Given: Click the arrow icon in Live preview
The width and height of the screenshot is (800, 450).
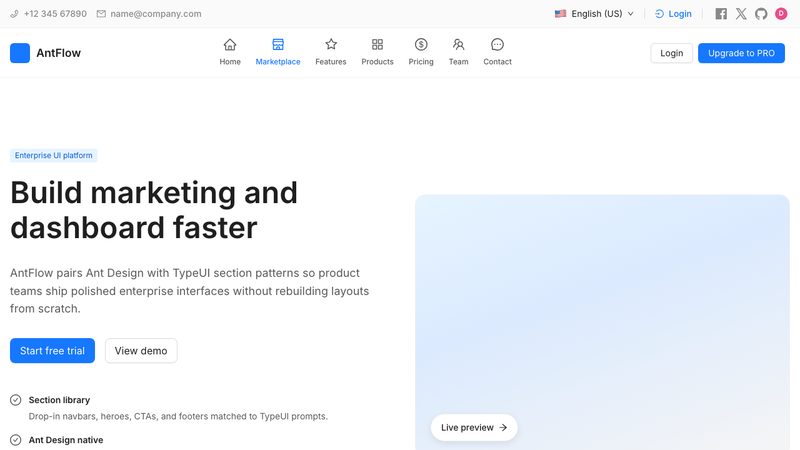Looking at the screenshot, I should tap(503, 428).
